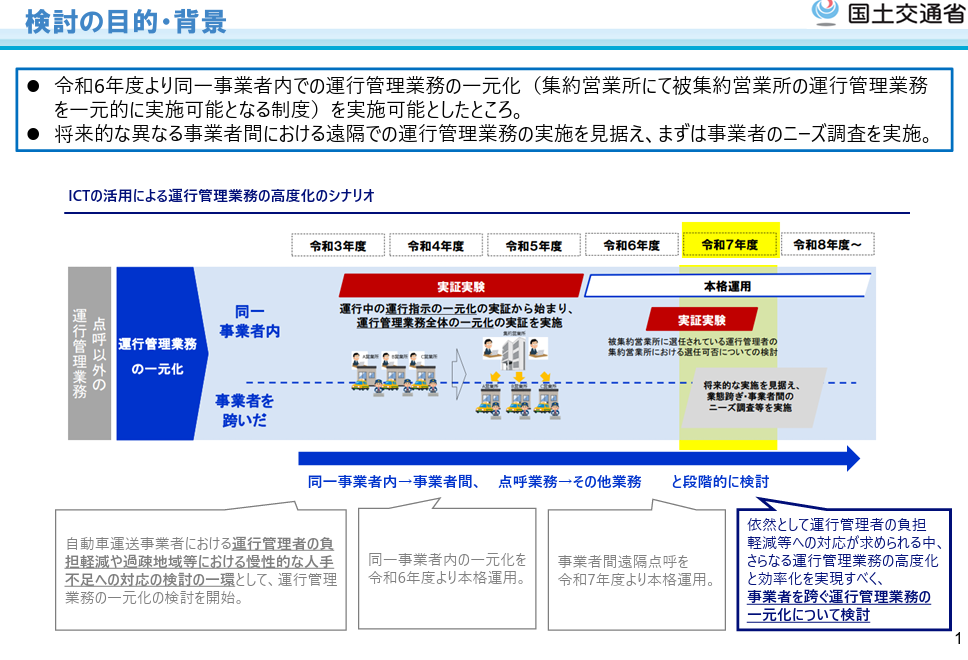Click the tip of the blue timeline arrow
The width and height of the screenshot is (968, 660).
(x=851, y=458)
